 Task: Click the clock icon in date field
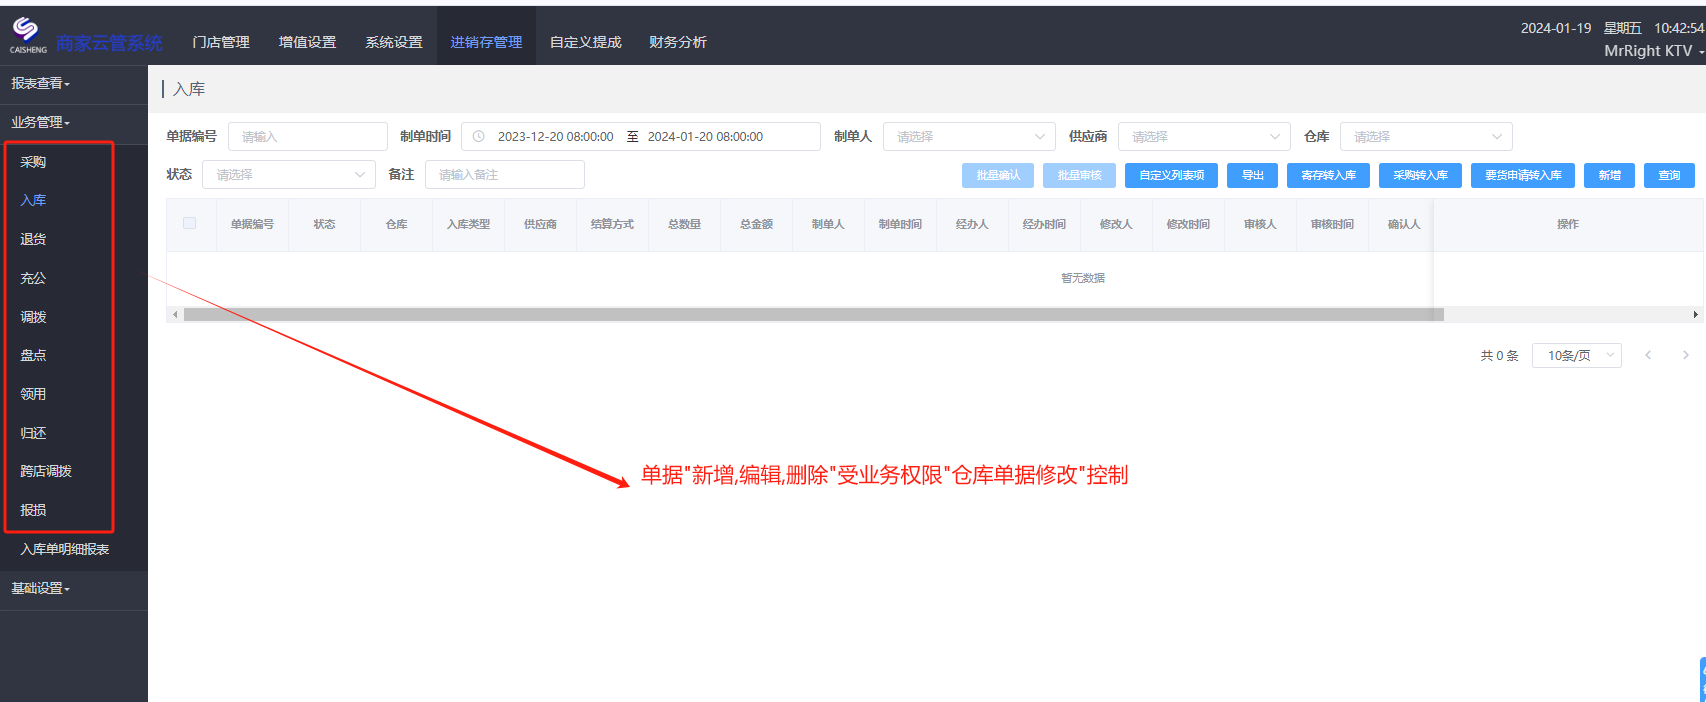pyautogui.click(x=478, y=137)
